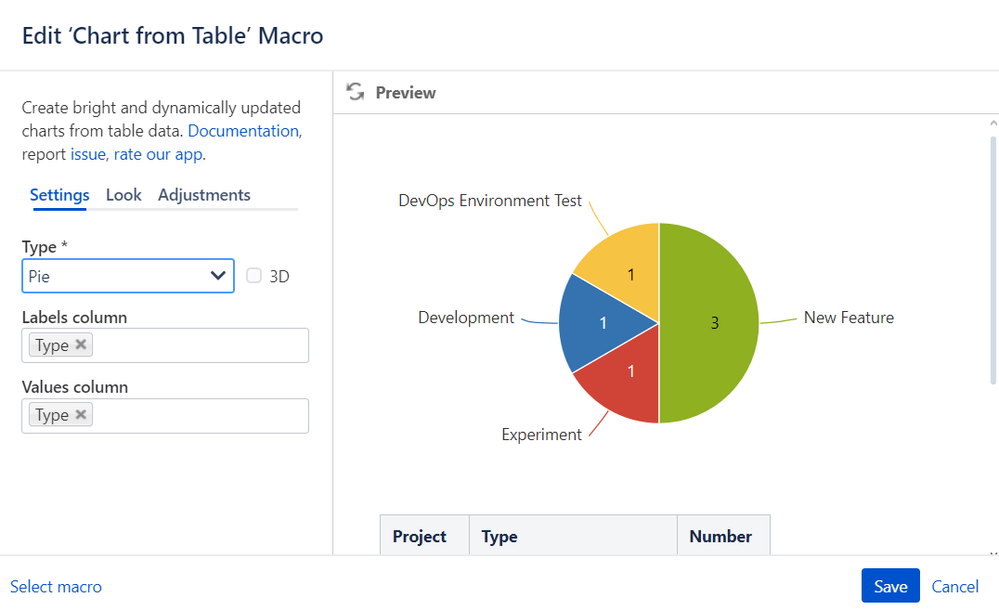Enable the 3D checkbox
This screenshot has width=999, height=611.
[x=254, y=276]
